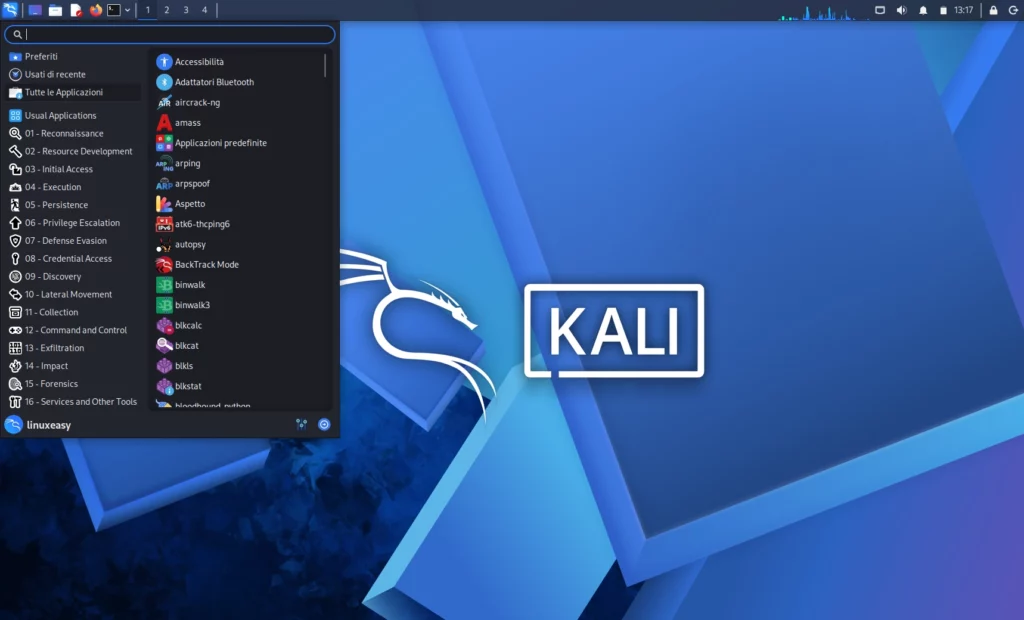This screenshot has width=1024, height=620.
Task: Open the menu settings sliders icon
Action: [x=301, y=425]
